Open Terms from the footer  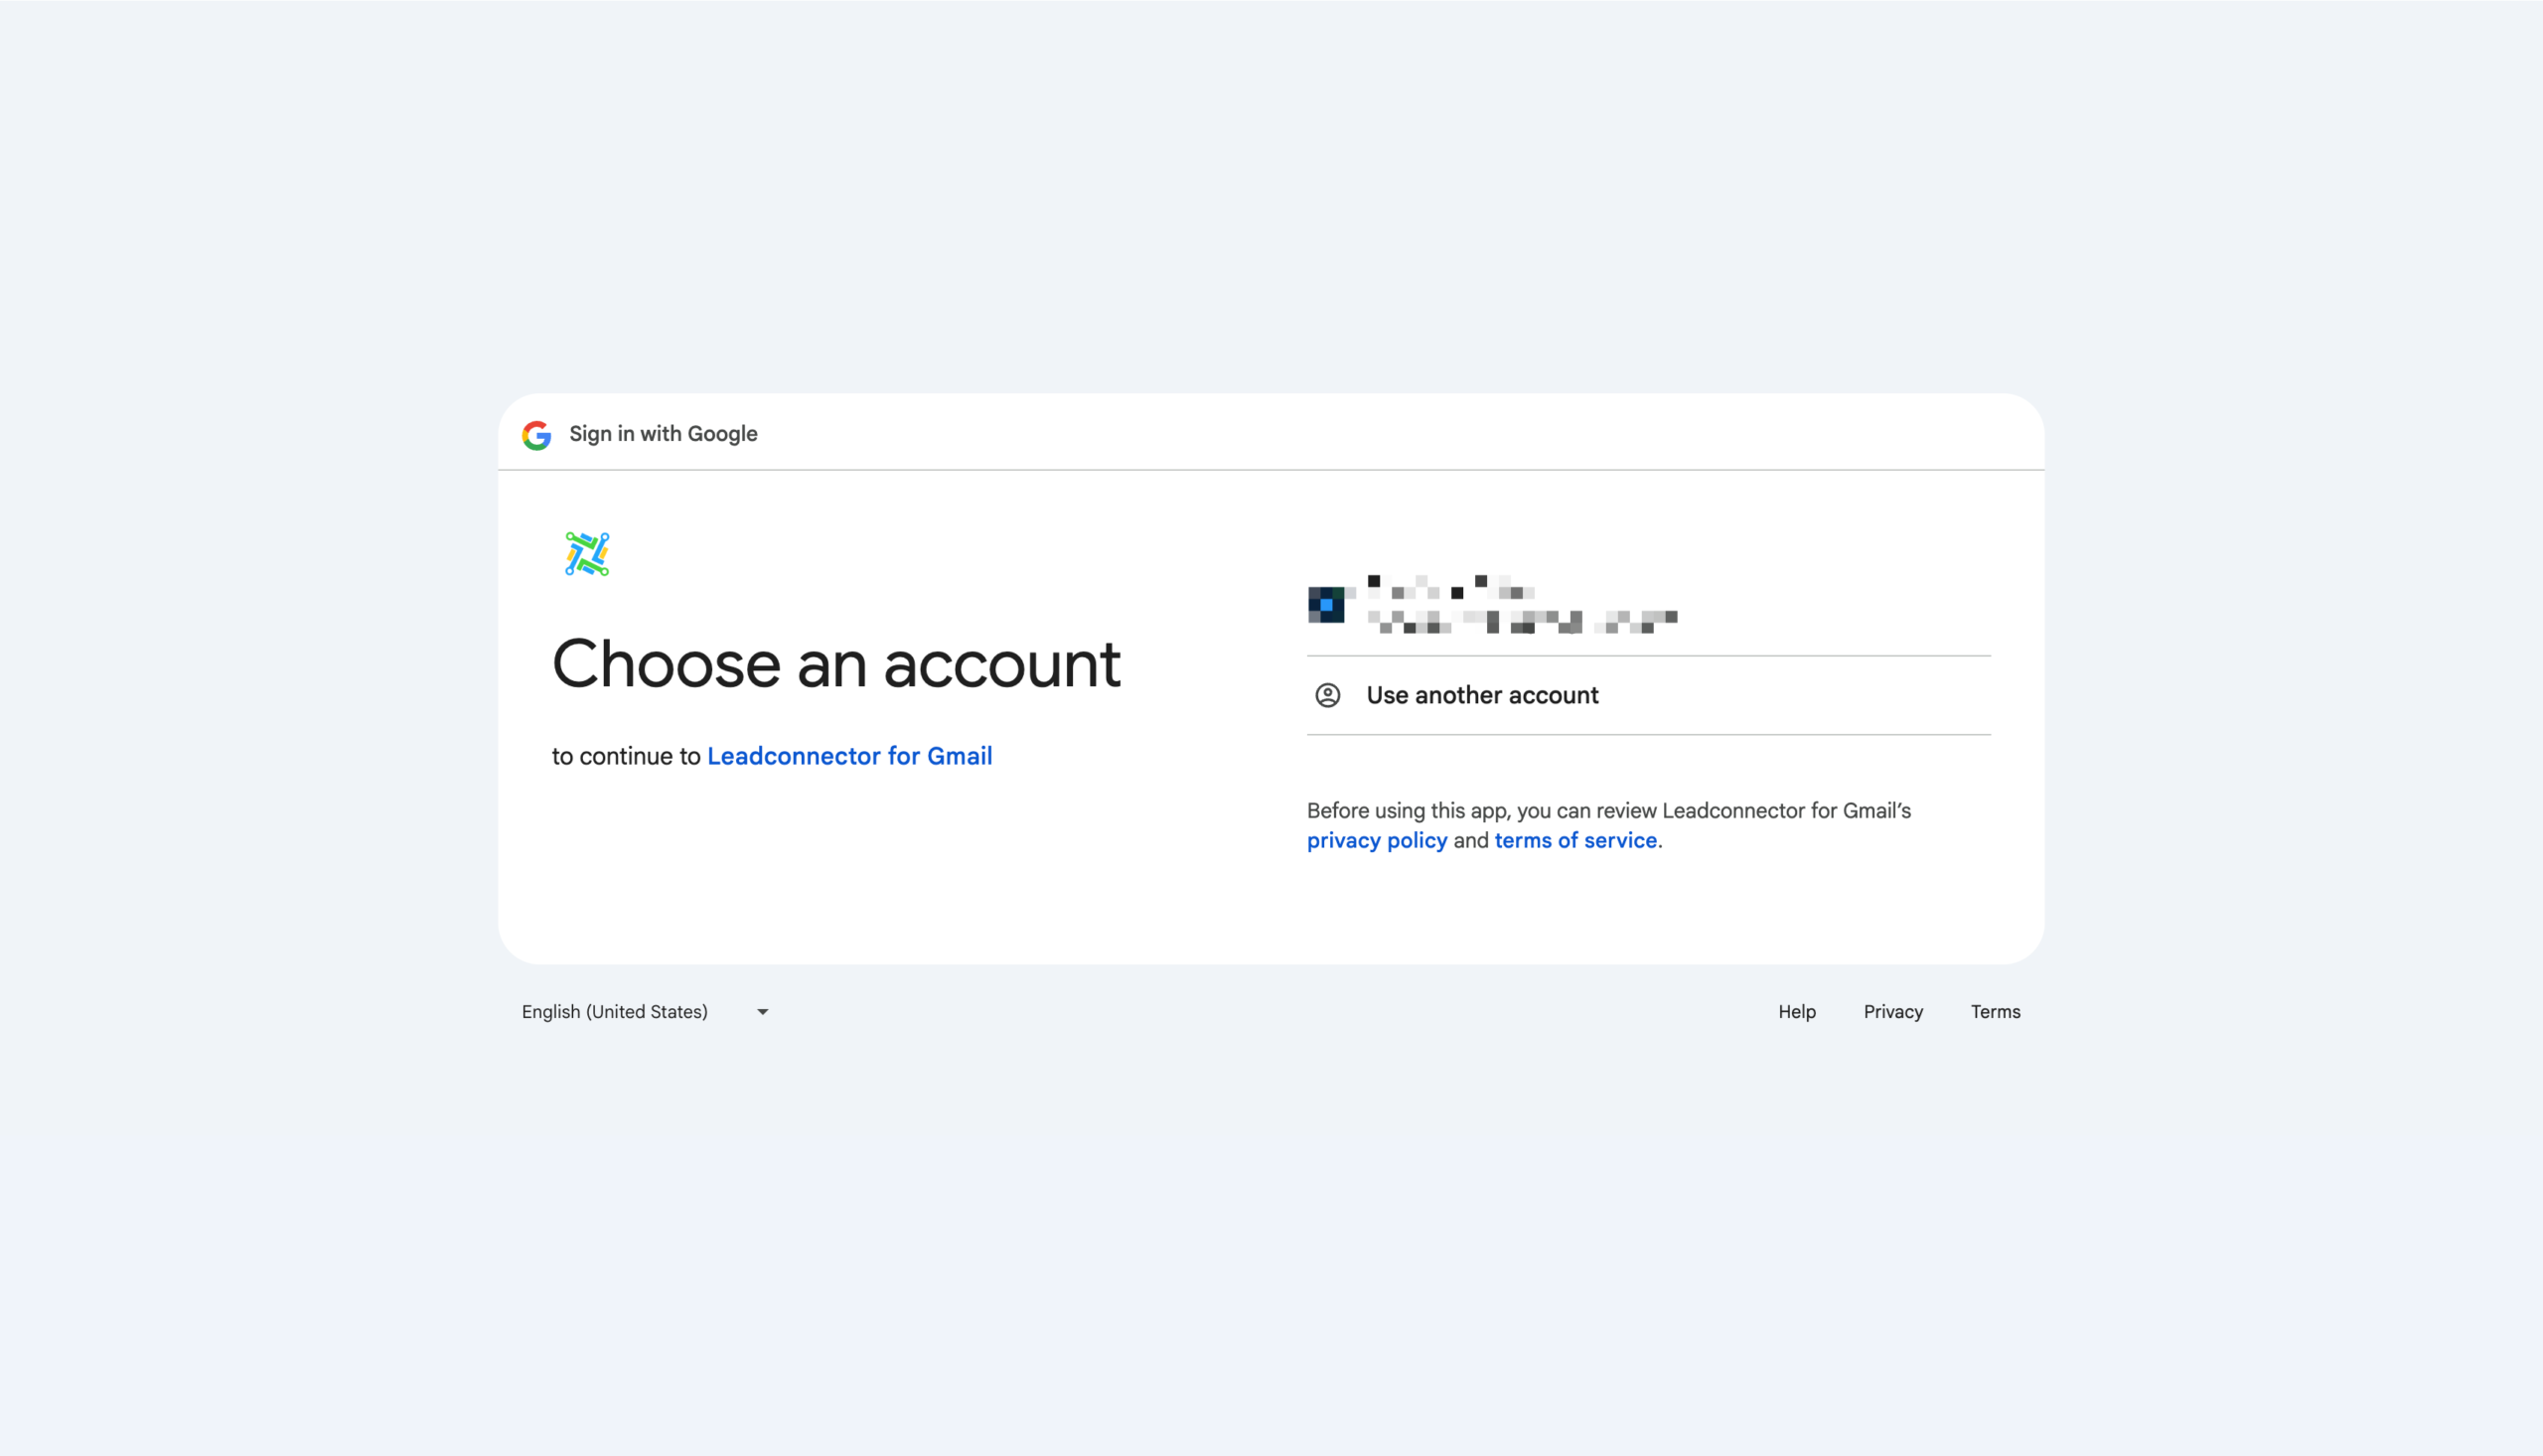click(x=1995, y=1011)
